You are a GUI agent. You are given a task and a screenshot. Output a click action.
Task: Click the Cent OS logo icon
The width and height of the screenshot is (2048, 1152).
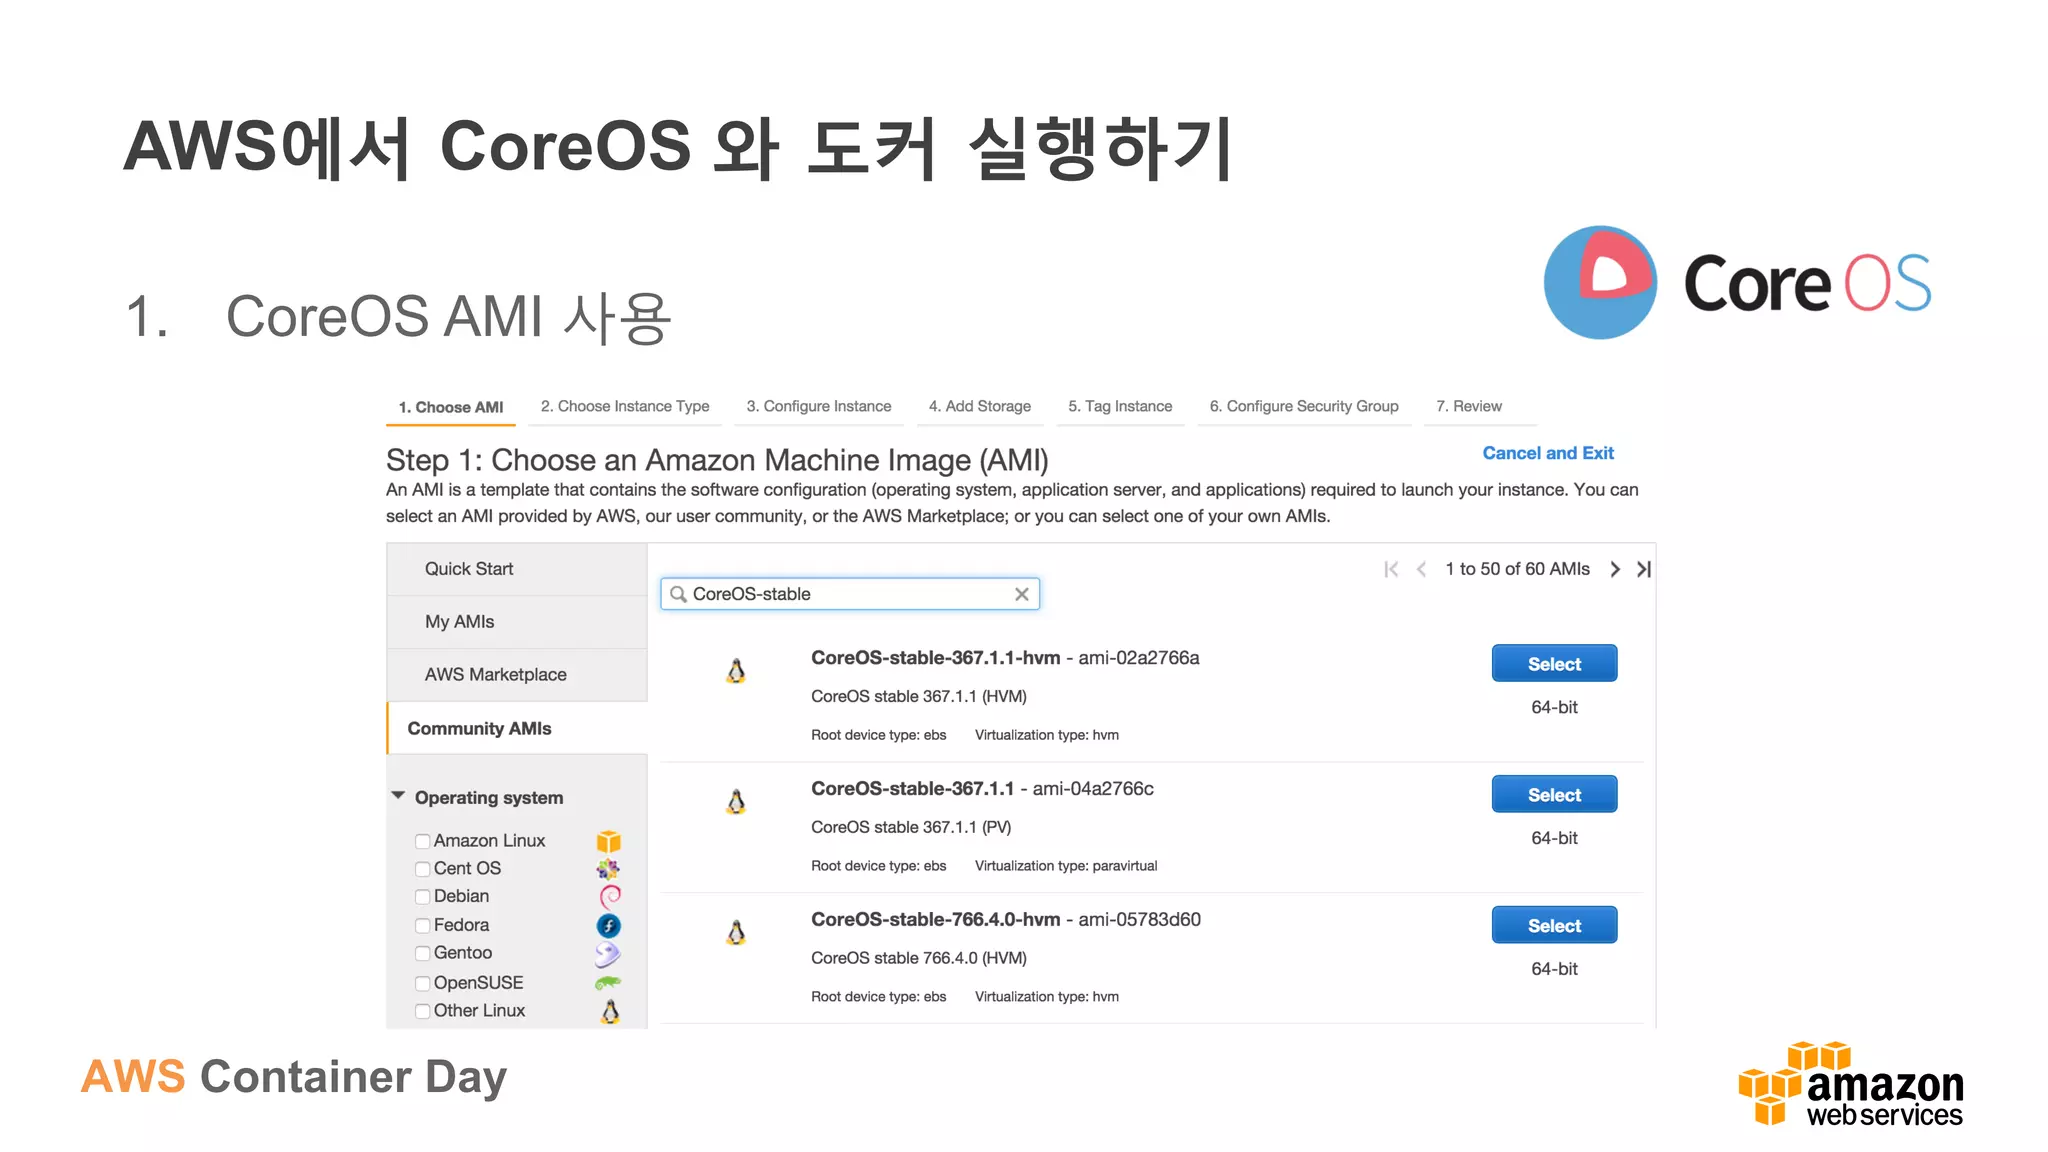608,869
